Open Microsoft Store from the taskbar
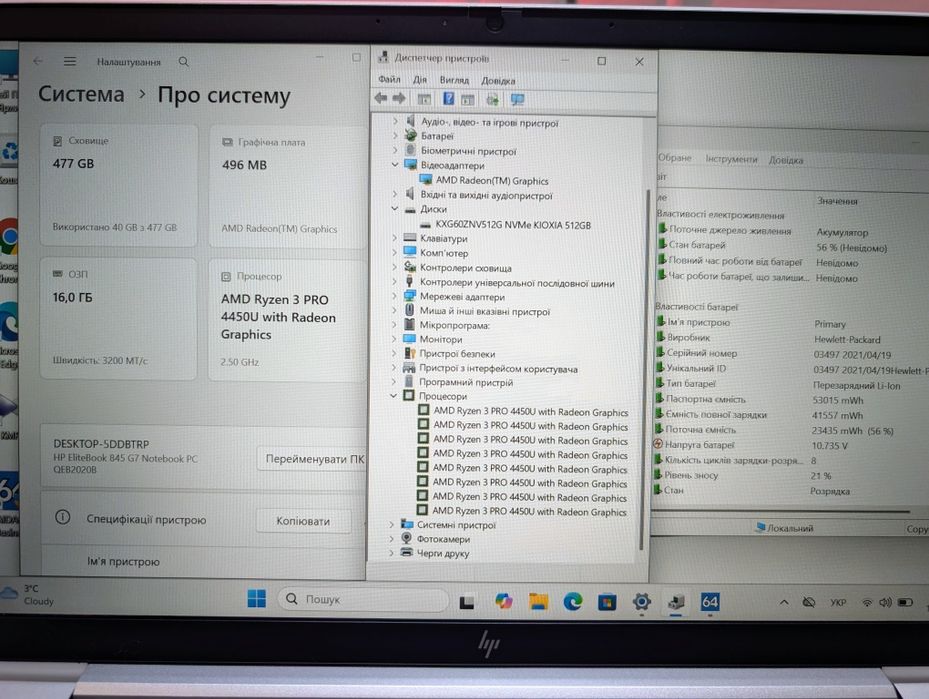The width and height of the screenshot is (929, 699). click(x=607, y=602)
